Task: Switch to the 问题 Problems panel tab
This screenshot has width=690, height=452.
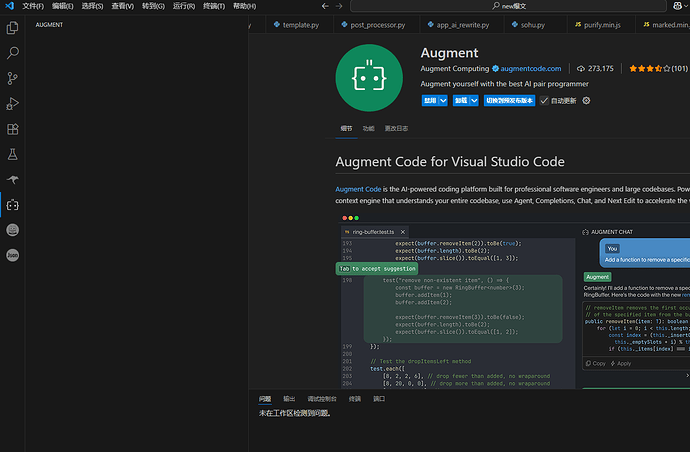Action: 265,399
